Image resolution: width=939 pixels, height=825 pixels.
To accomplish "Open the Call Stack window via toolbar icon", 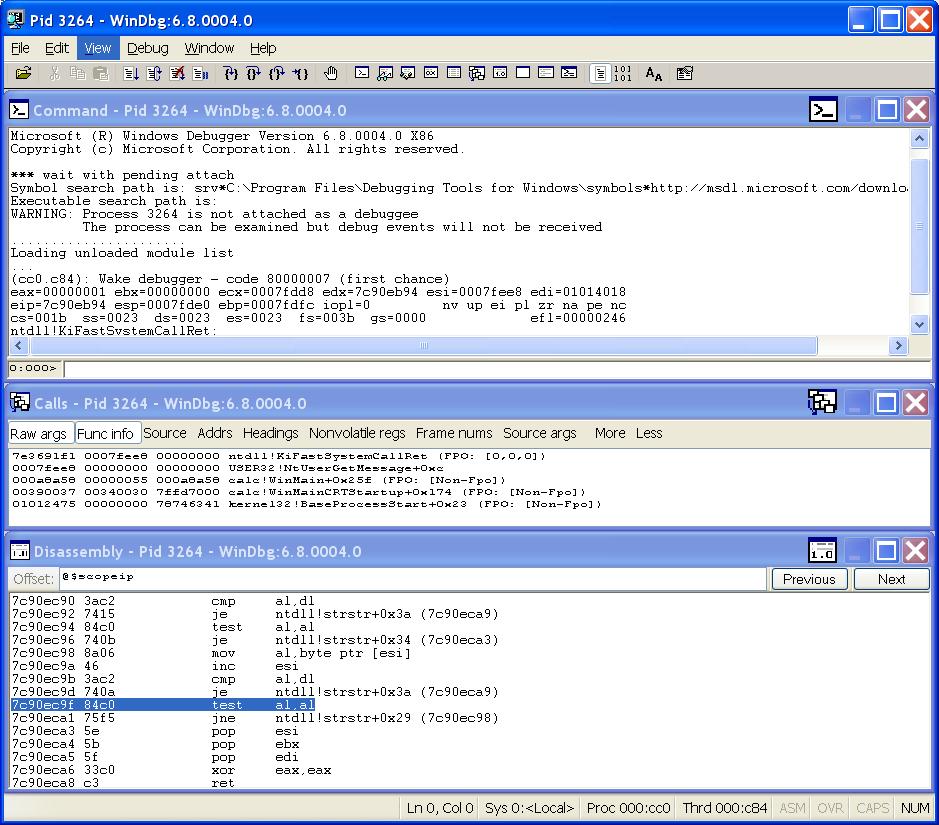I will 477,73.
